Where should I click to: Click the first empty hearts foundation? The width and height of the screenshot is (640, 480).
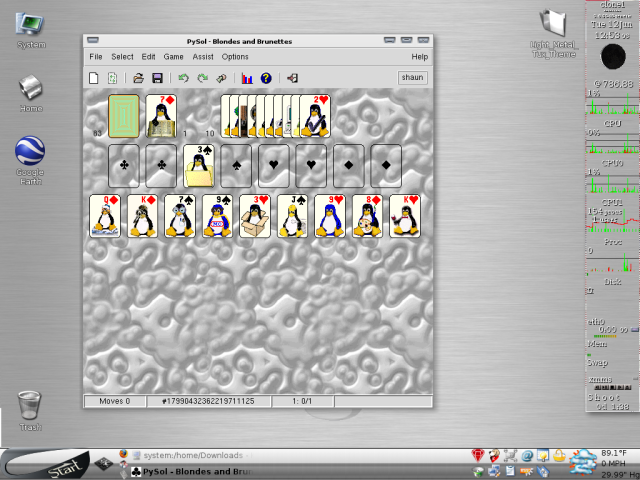click(274, 166)
